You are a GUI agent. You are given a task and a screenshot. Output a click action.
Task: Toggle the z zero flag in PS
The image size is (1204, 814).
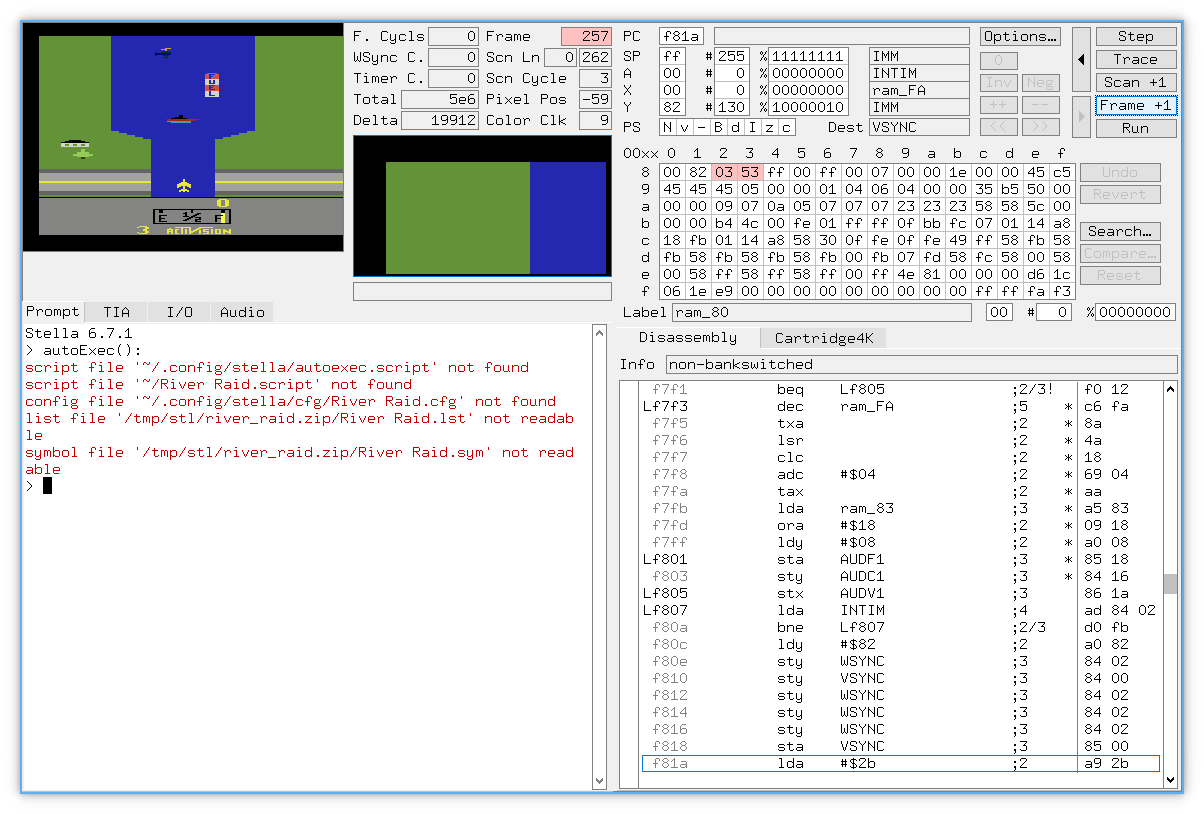(x=770, y=127)
